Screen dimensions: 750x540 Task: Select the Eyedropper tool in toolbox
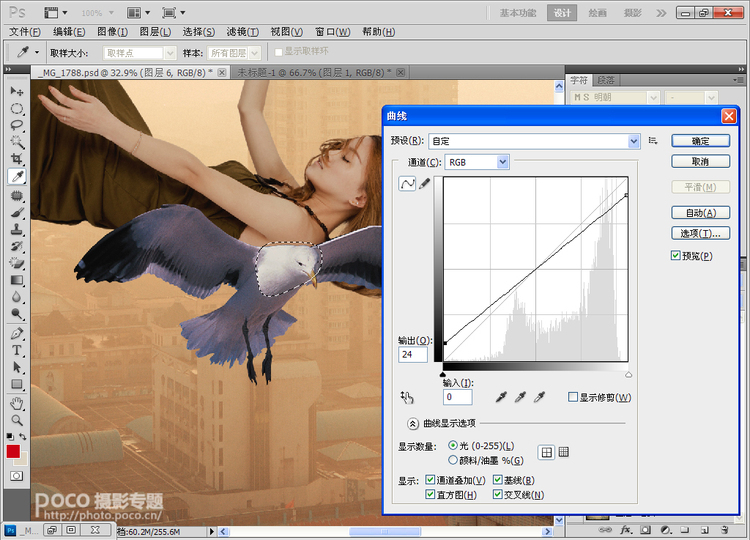coord(17,176)
